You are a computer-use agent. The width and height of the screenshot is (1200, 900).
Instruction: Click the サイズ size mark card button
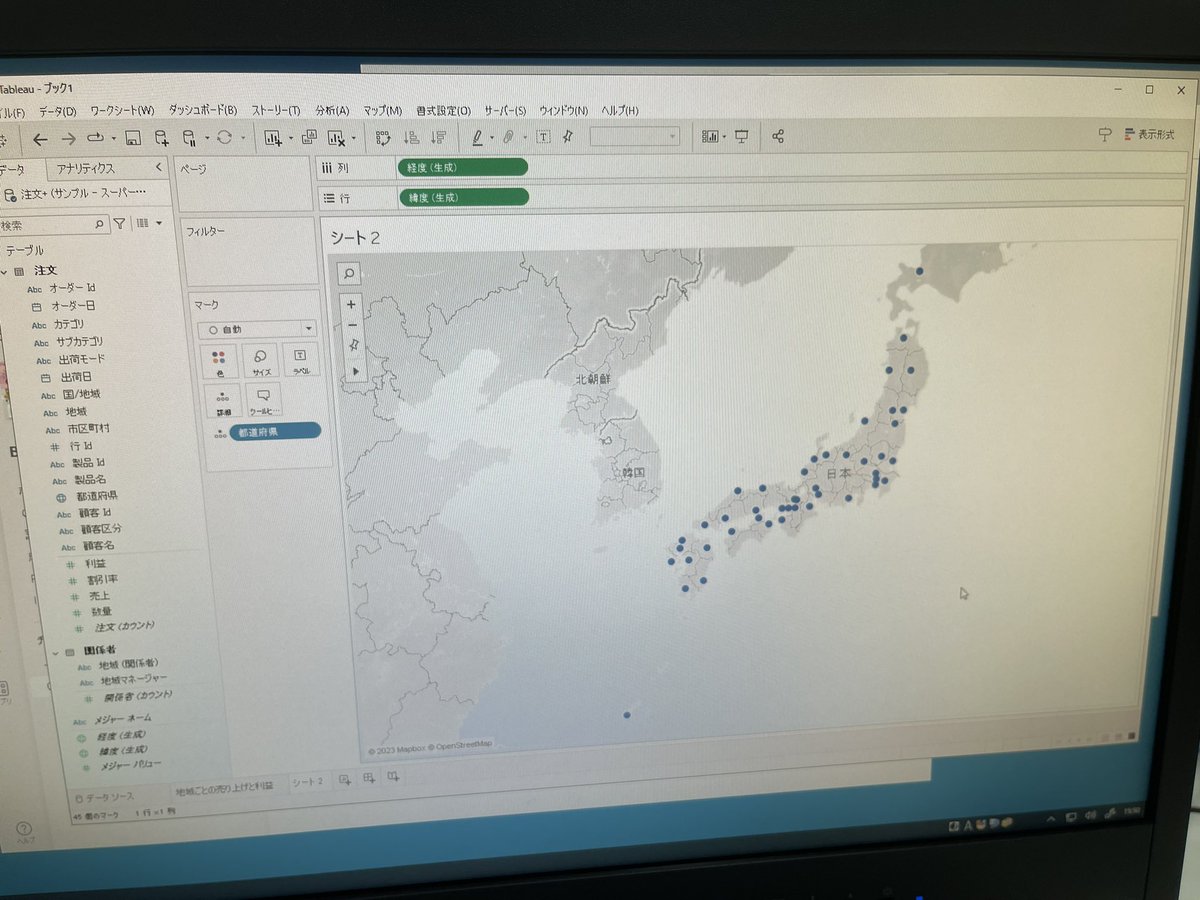(x=260, y=361)
